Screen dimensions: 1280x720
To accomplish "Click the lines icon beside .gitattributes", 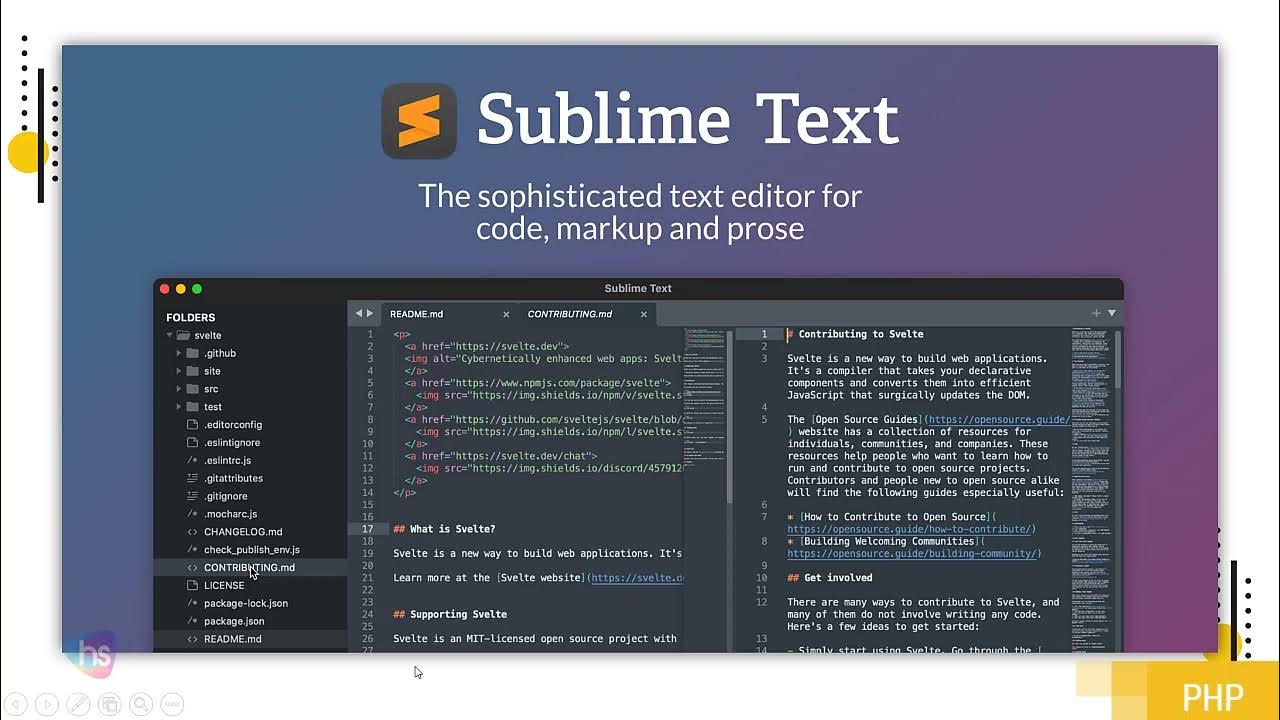I will (193, 478).
